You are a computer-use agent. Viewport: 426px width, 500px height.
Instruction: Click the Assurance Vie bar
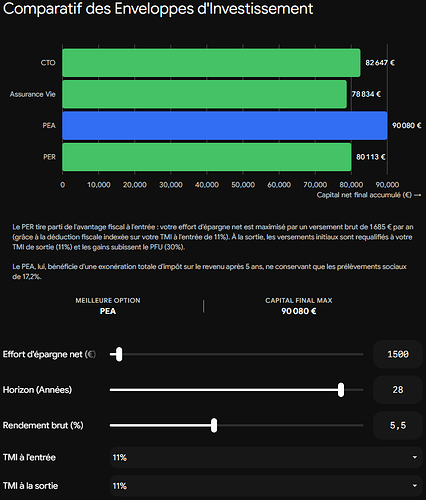[204, 94]
